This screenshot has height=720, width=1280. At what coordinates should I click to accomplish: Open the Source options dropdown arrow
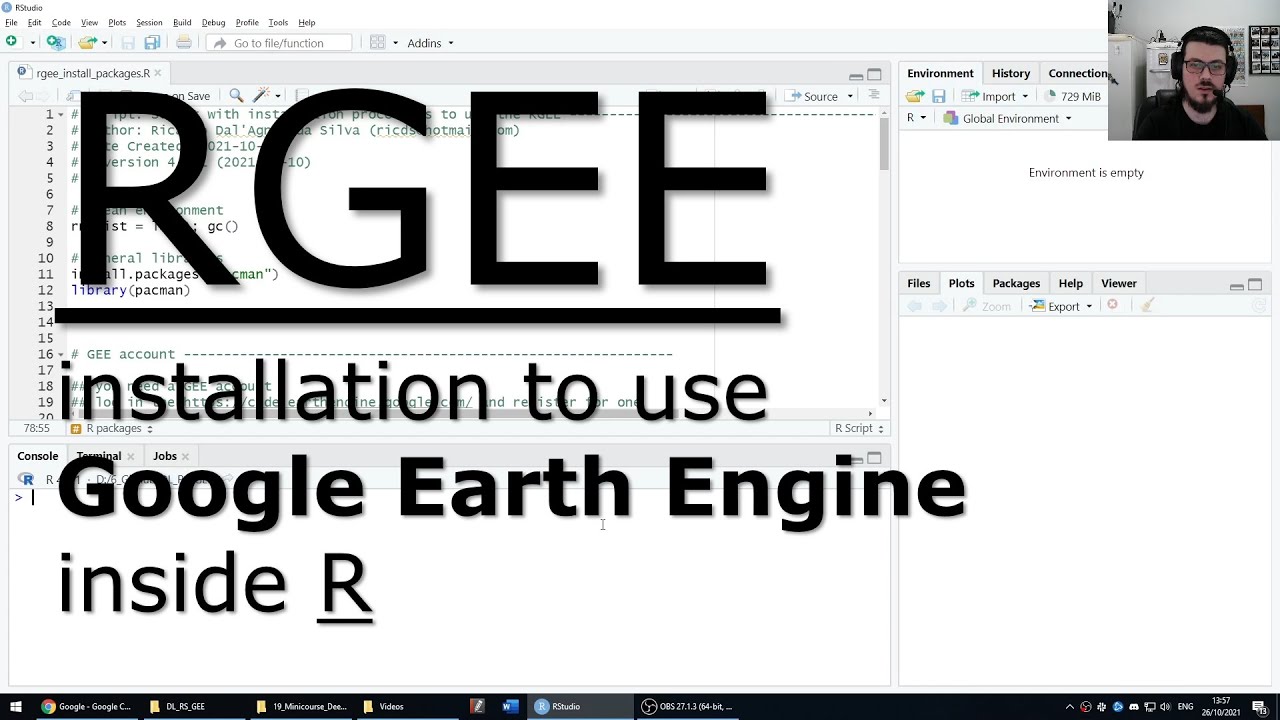850,96
